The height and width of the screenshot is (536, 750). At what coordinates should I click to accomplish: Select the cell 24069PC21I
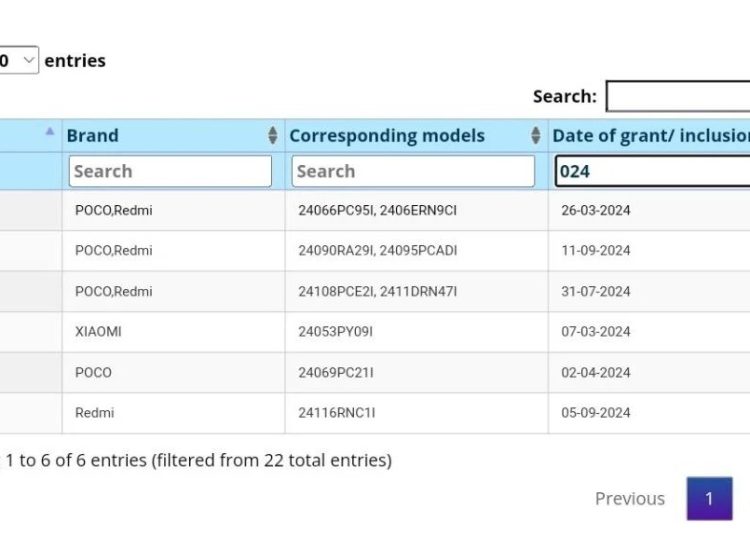point(417,372)
